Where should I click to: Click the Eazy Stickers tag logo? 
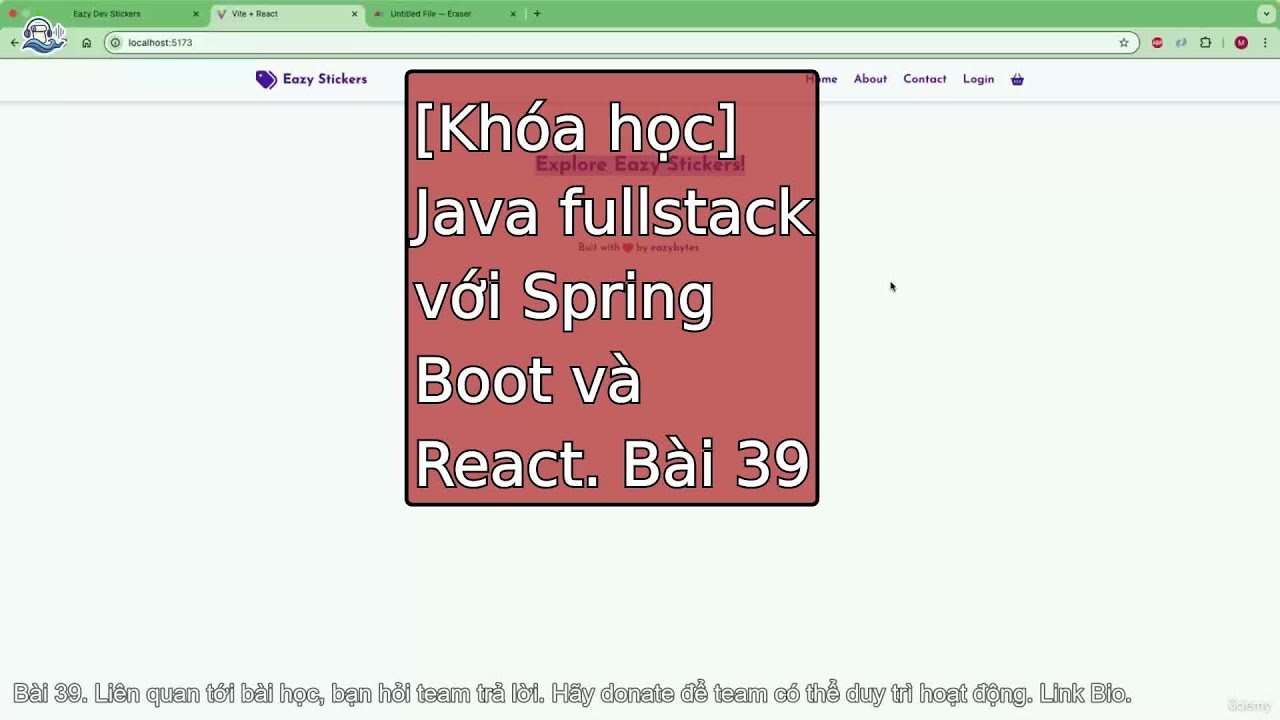click(266, 80)
